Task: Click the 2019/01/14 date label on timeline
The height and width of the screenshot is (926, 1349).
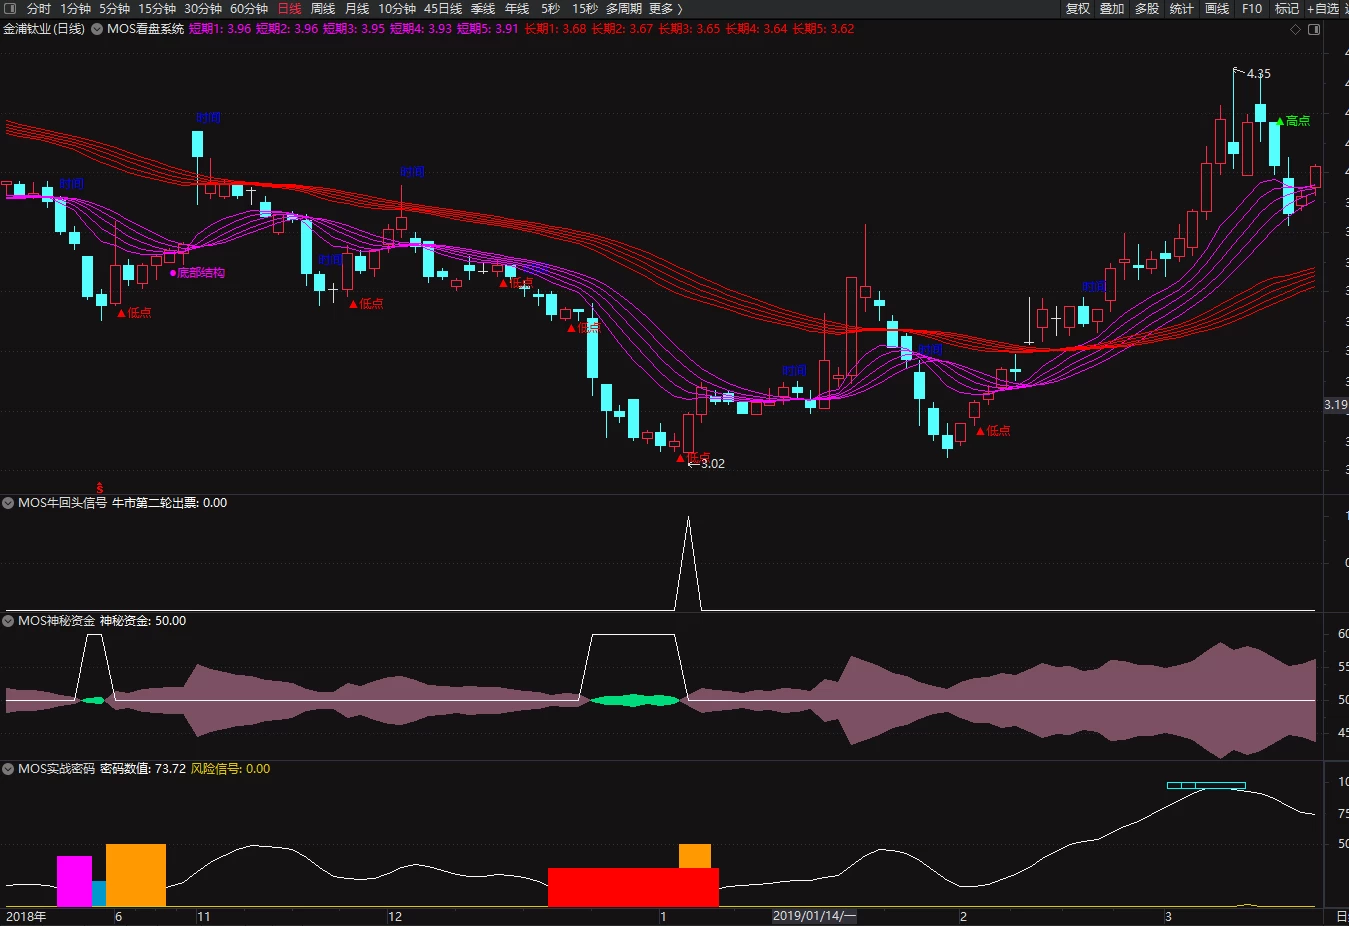Action: click(x=815, y=916)
